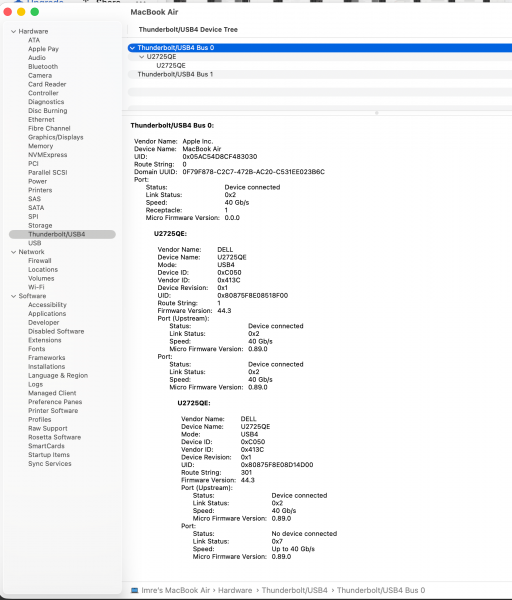Screen dimensions: 512x600
Task: Open Camera hardware section
Action: point(40,76)
